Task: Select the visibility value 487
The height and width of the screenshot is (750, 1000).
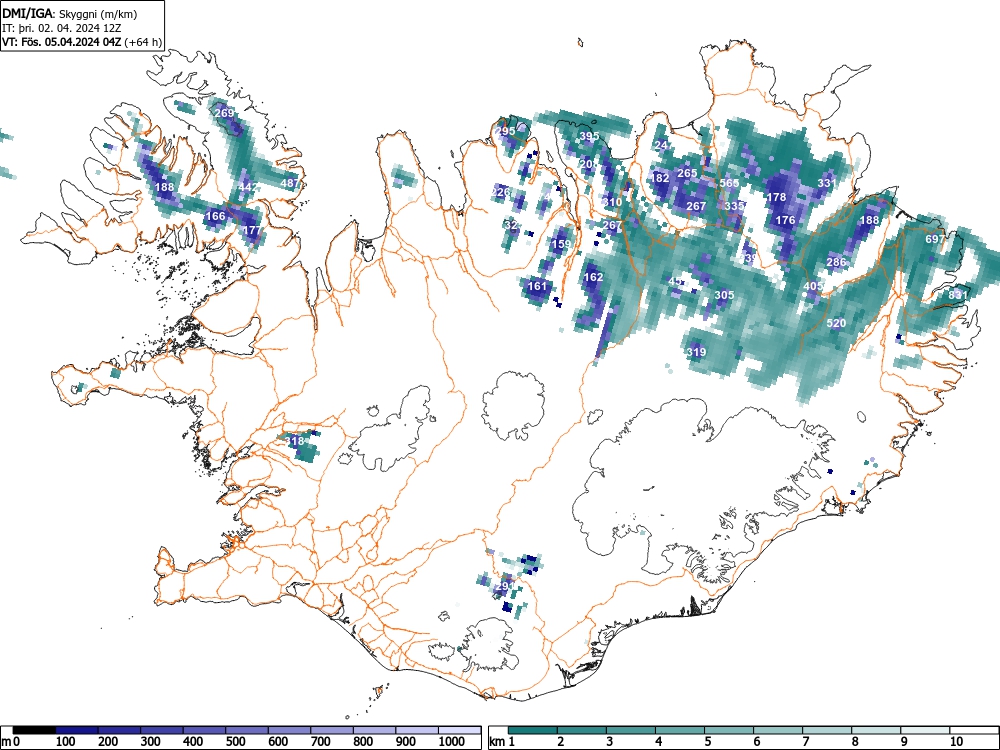Action: pyautogui.click(x=290, y=183)
